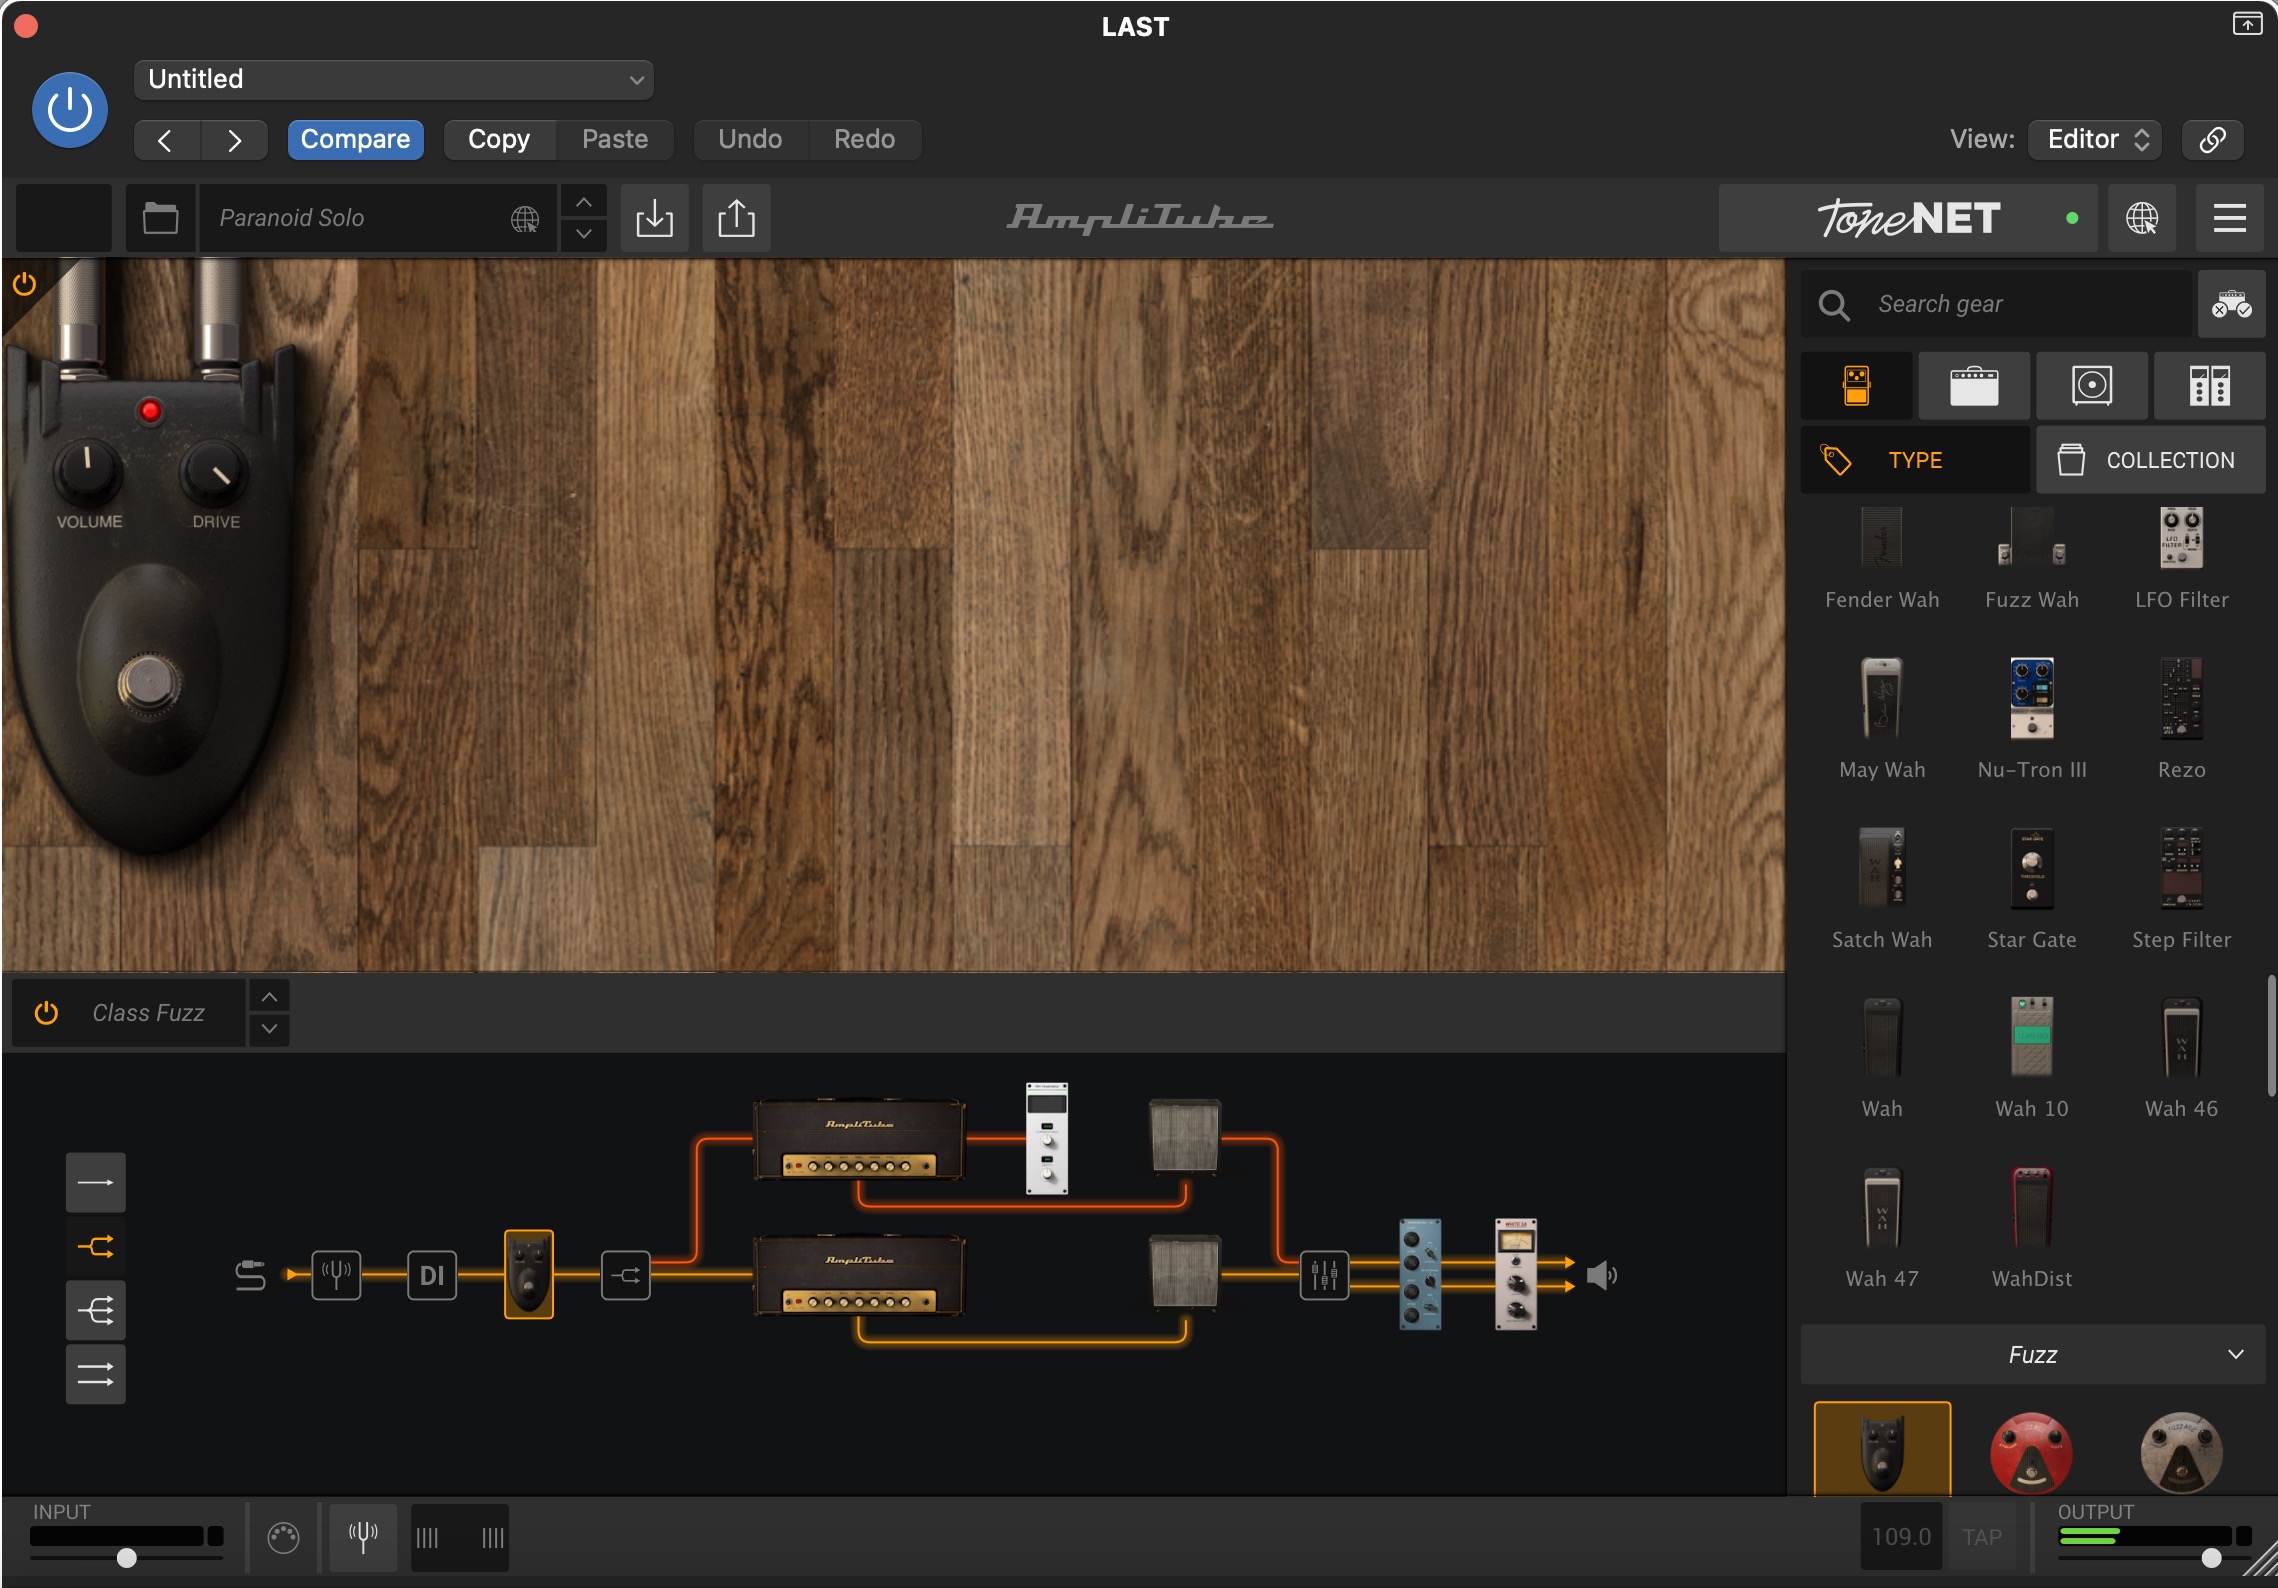
Task: Go to previous preset arrow
Action: point(166,140)
